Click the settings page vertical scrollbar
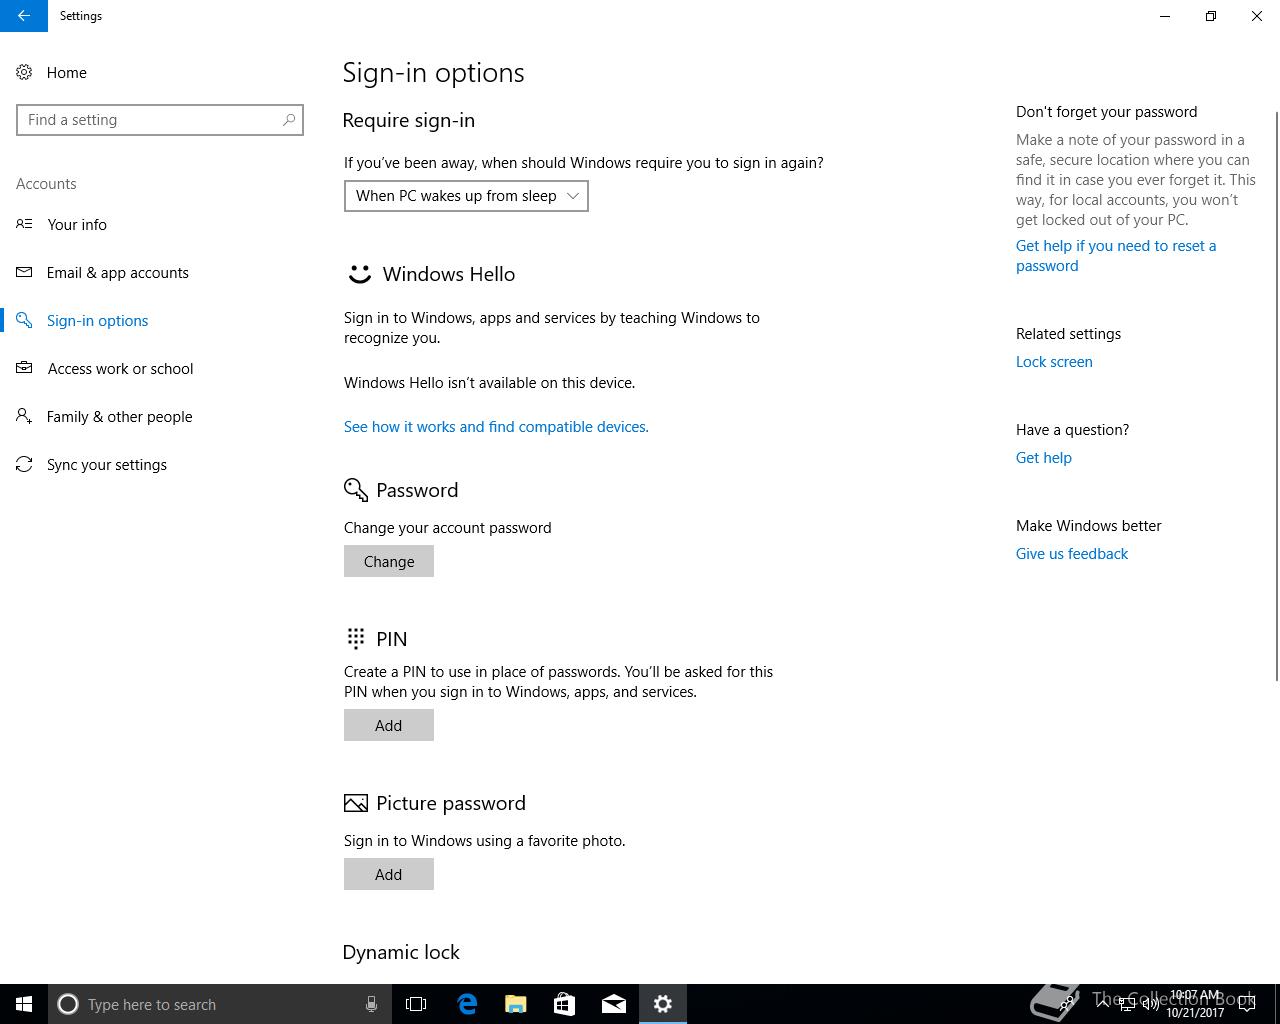Screen dimensions: 1280x1024 pyautogui.click(x=1276, y=395)
